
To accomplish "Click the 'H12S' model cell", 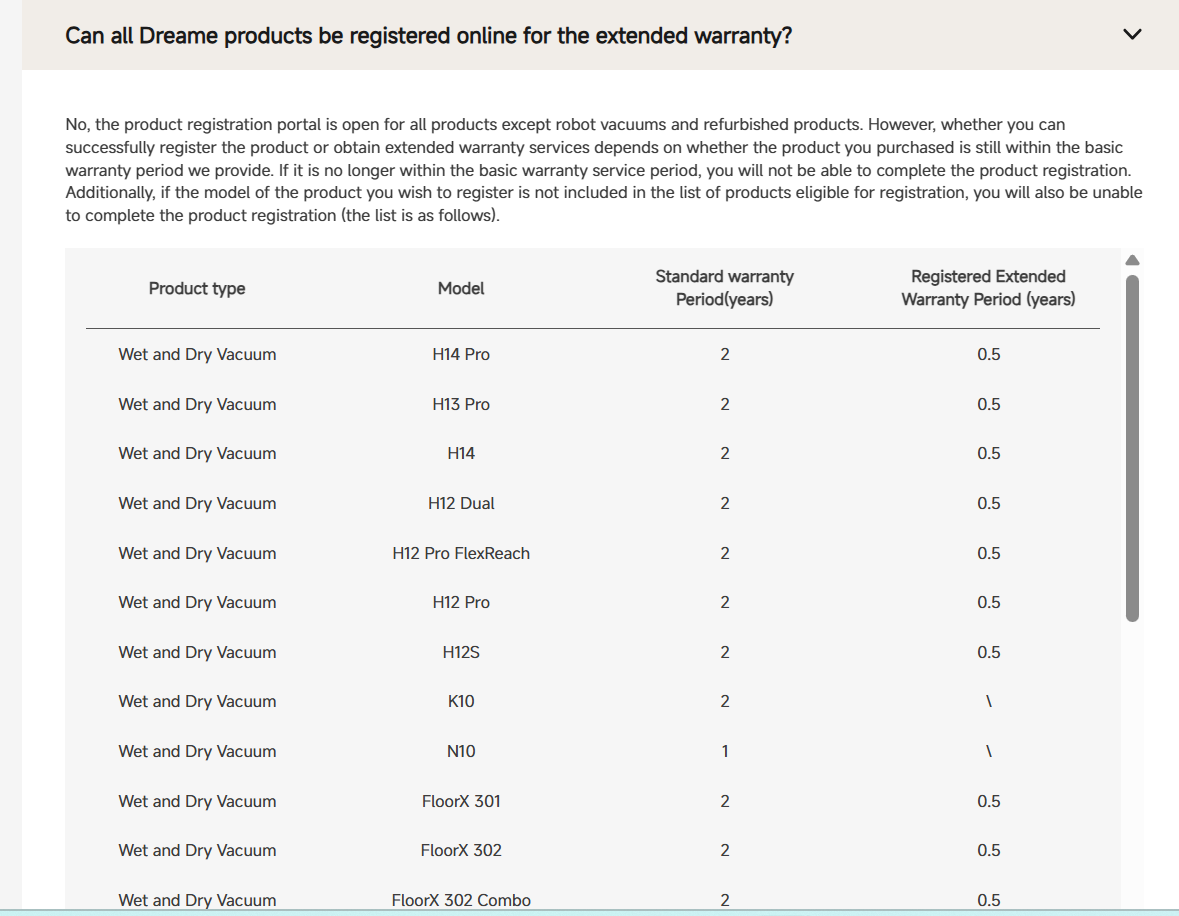I will [x=461, y=652].
